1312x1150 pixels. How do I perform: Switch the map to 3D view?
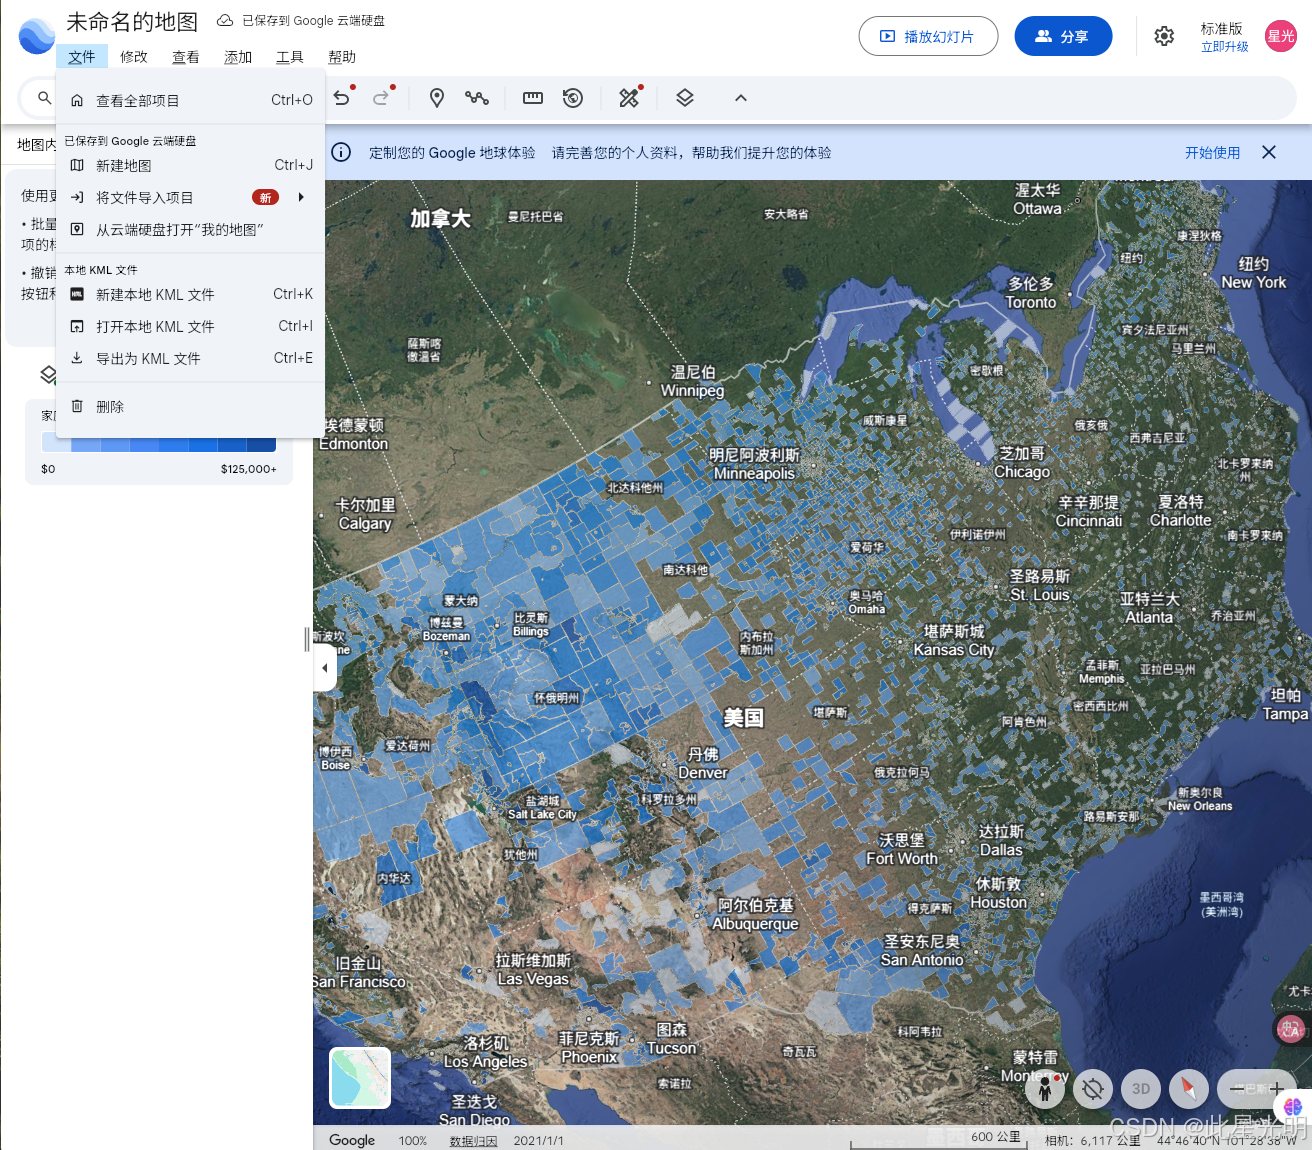[1141, 1088]
